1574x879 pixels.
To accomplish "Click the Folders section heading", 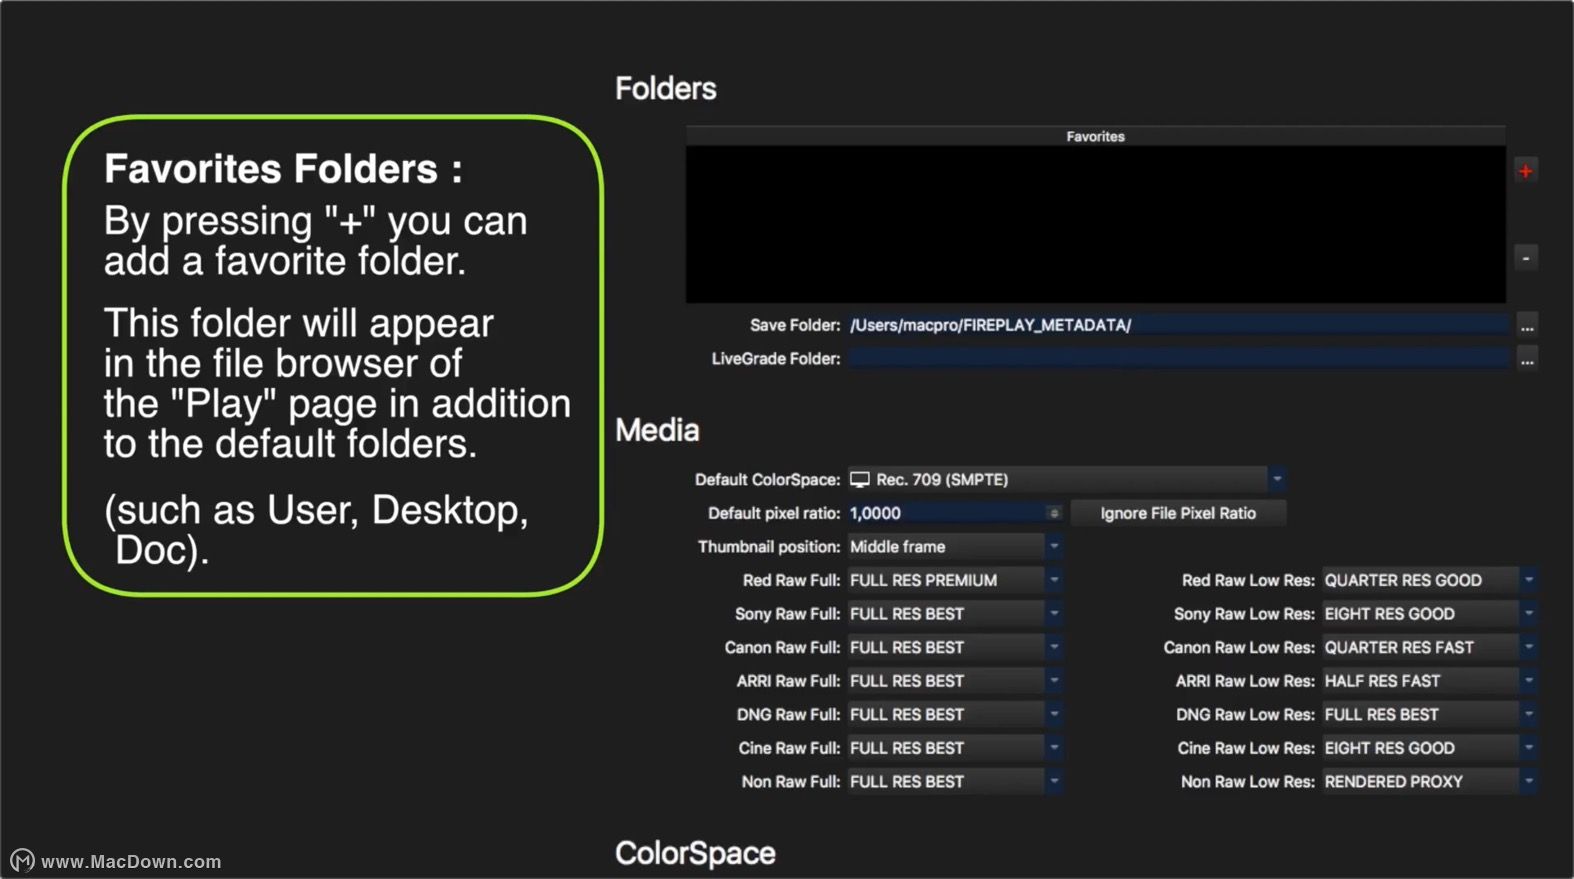I will [666, 89].
